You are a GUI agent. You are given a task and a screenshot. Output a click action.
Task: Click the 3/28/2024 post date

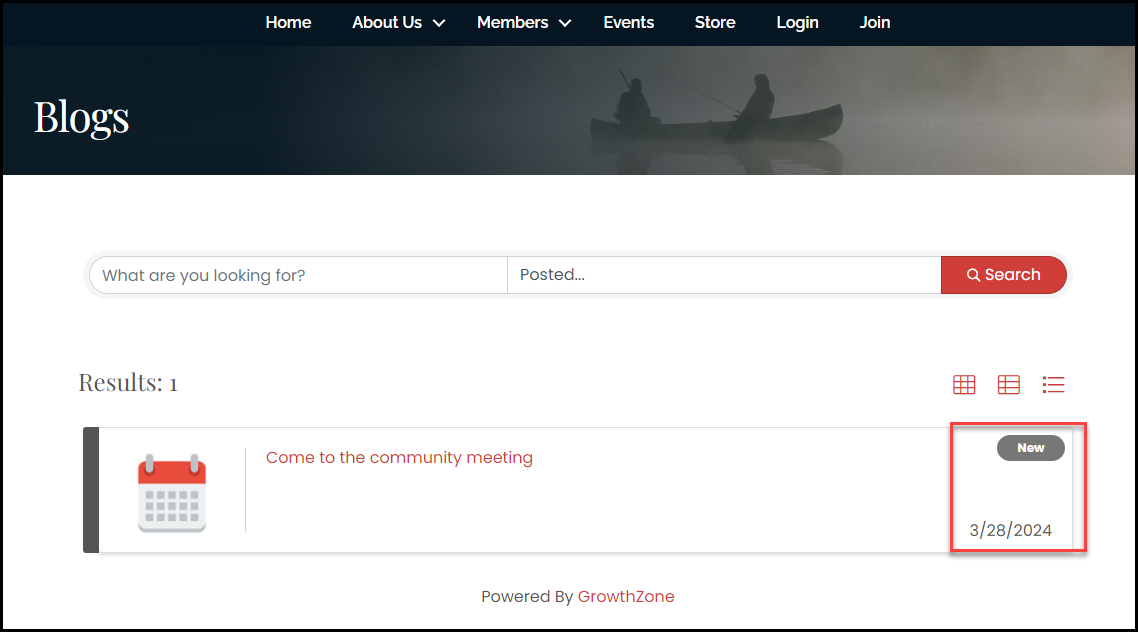(1010, 530)
